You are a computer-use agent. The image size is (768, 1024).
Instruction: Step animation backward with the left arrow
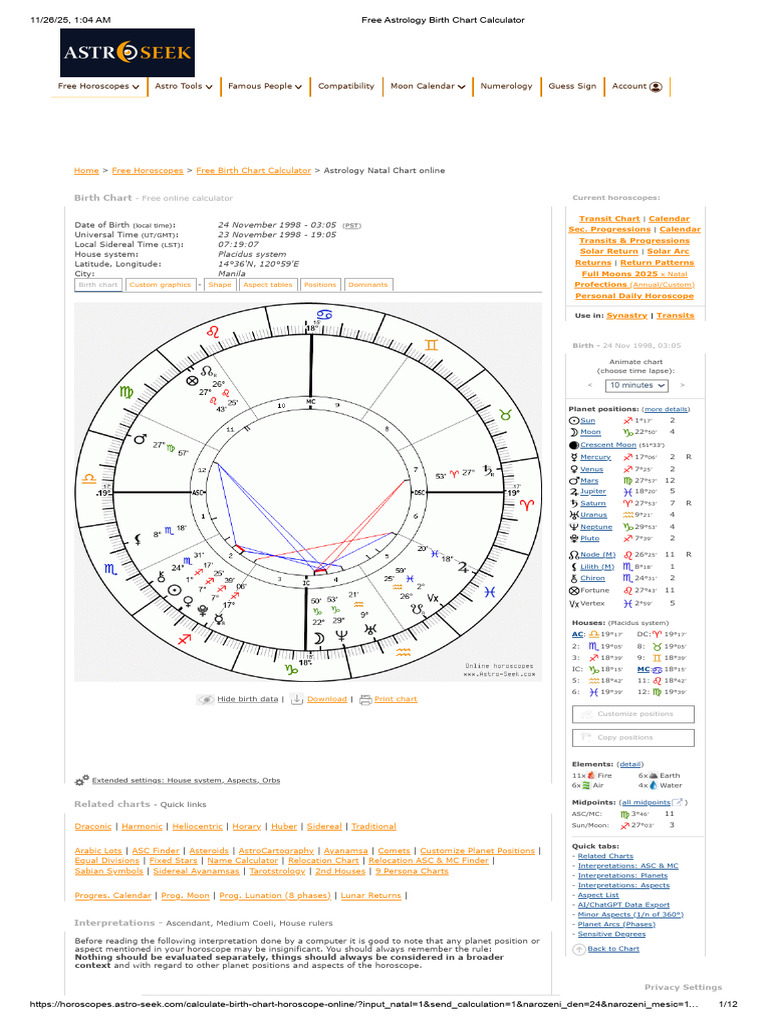click(x=590, y=385)
